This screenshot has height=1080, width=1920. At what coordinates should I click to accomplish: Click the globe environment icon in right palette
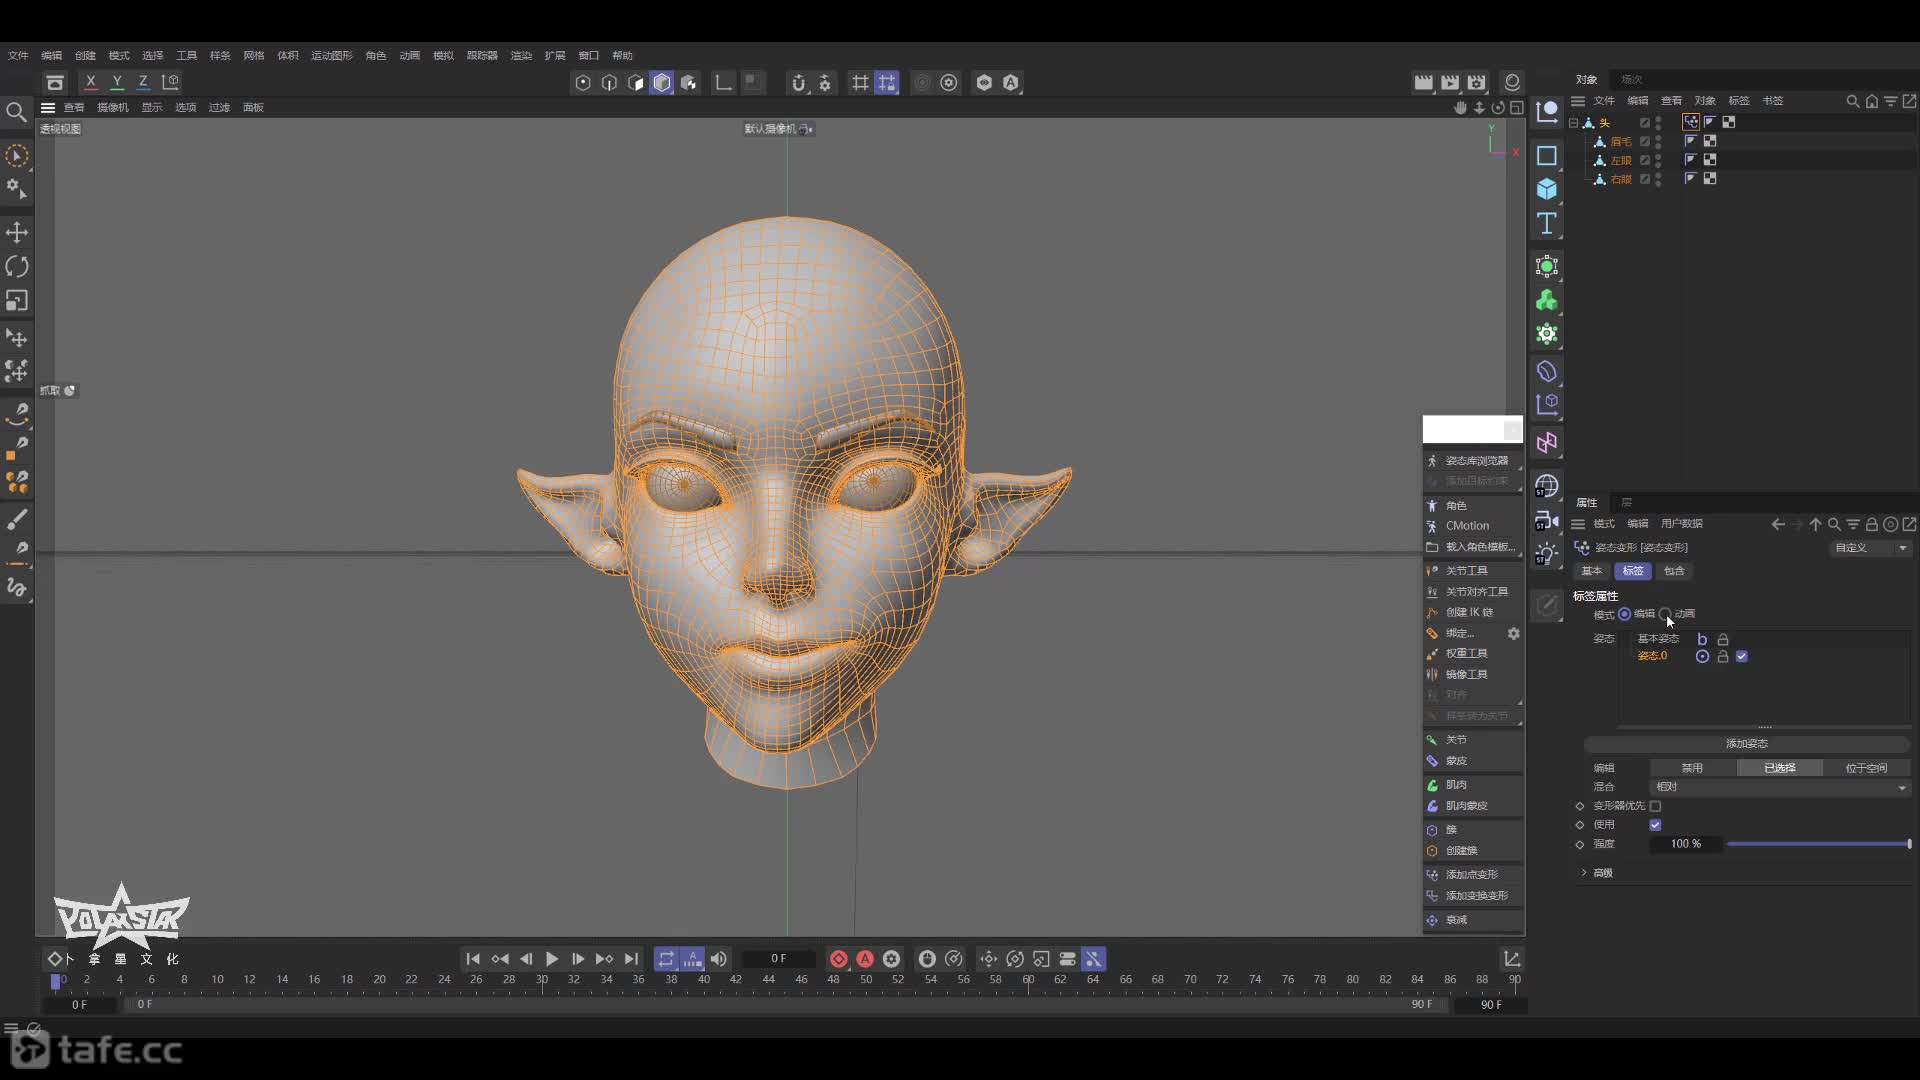[1547, 486]
